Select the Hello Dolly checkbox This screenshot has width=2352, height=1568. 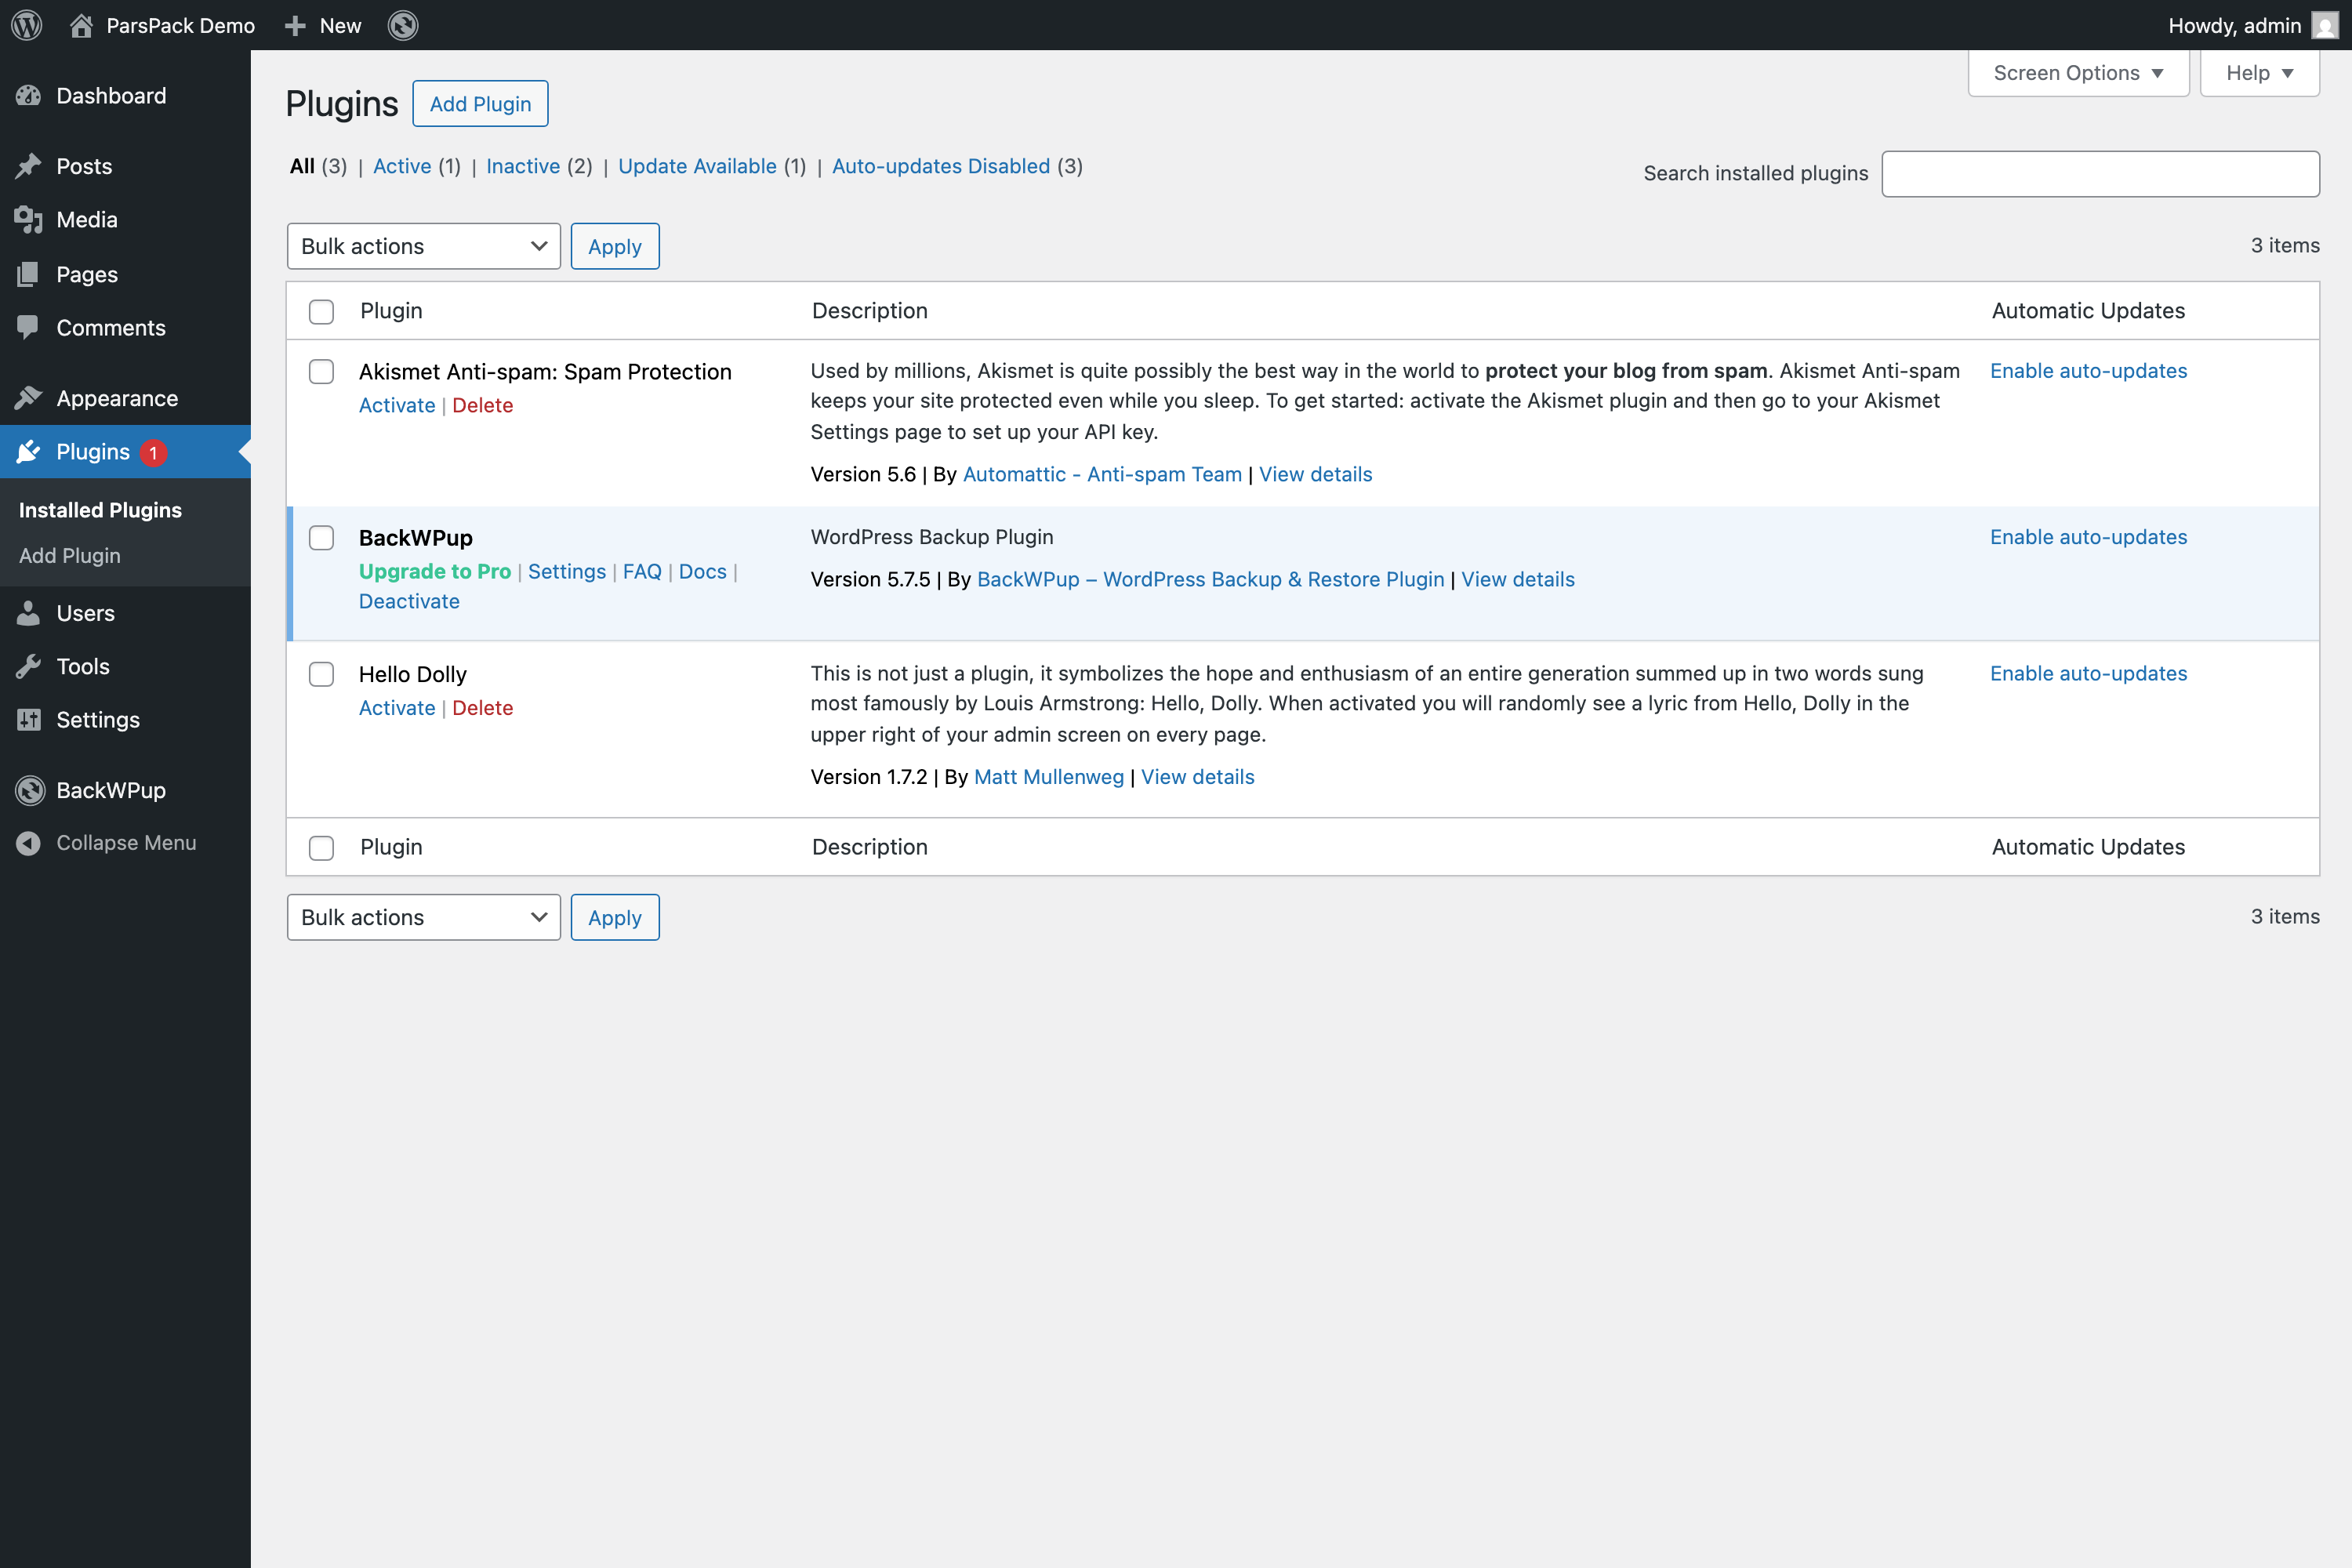[321, 674]
